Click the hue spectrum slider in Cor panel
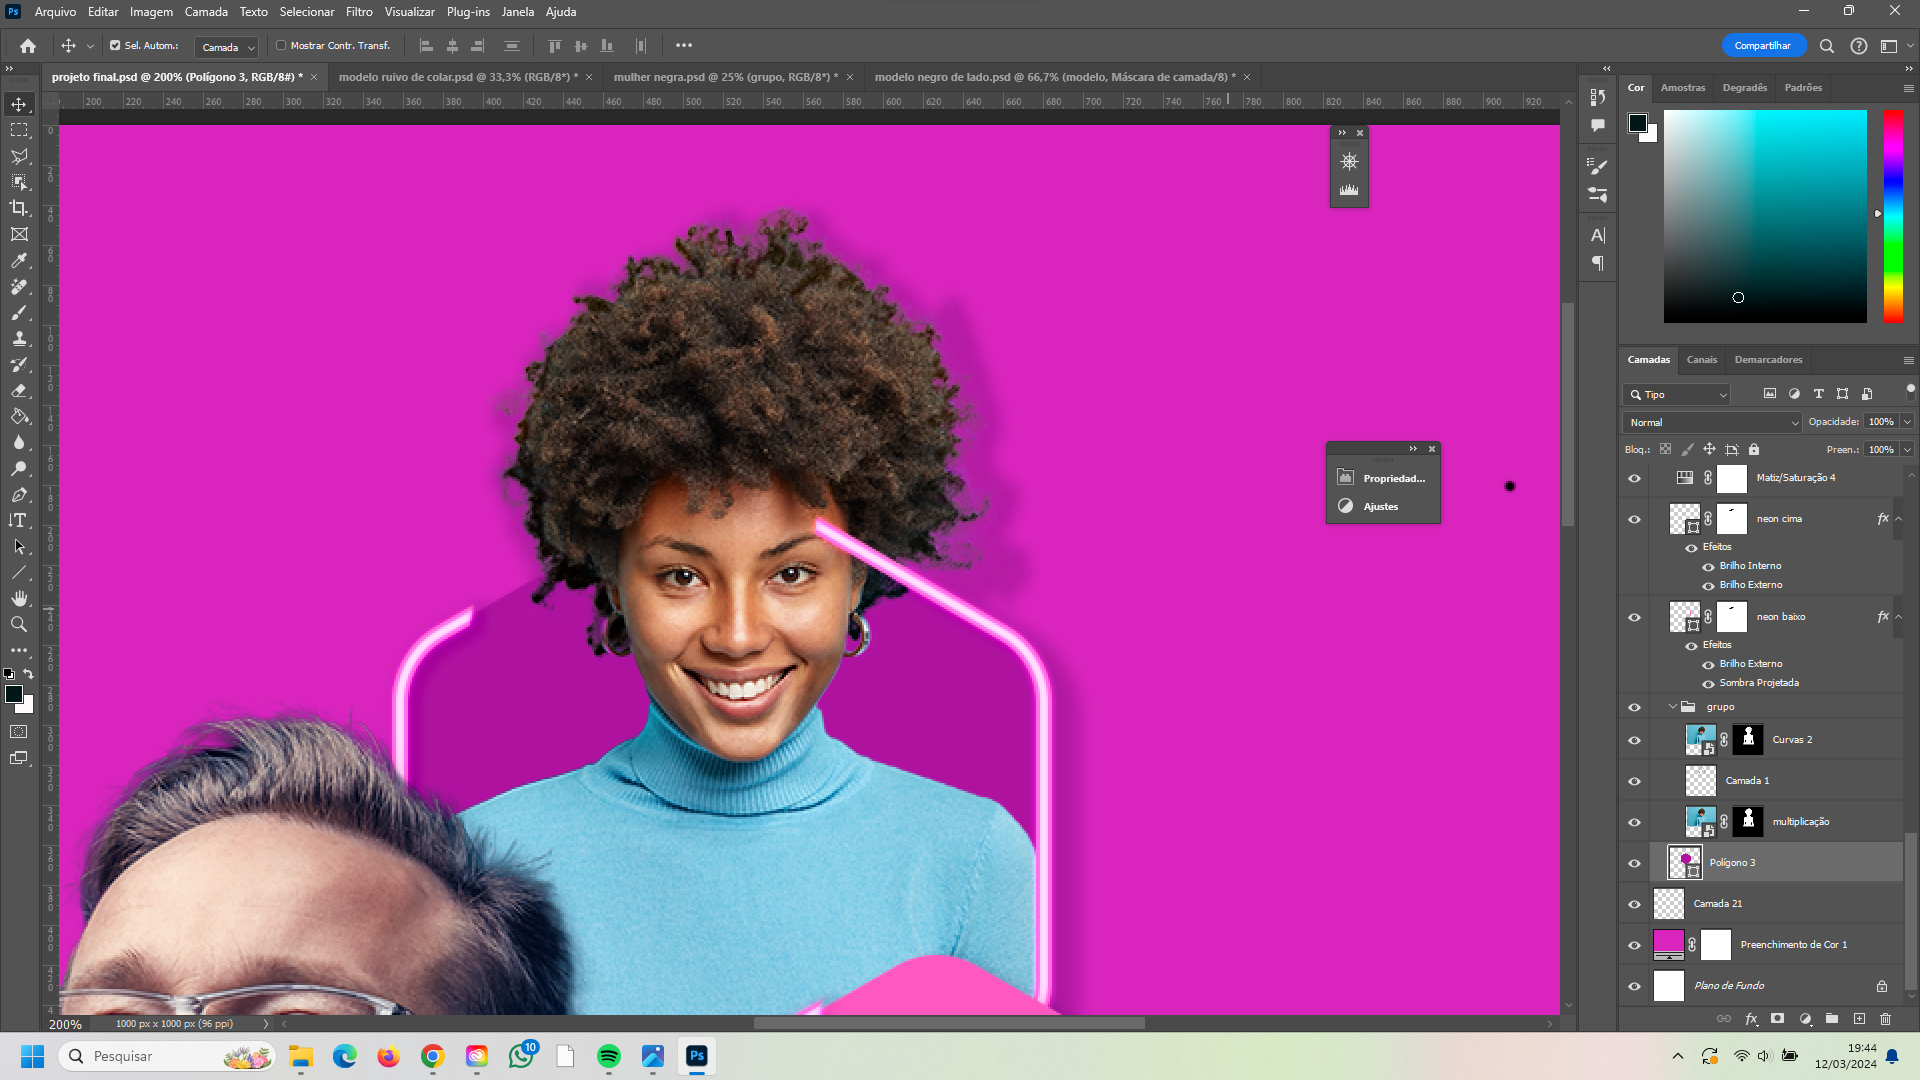This screenshot has height=1080, width=1920. click(x=1893, y=216)
